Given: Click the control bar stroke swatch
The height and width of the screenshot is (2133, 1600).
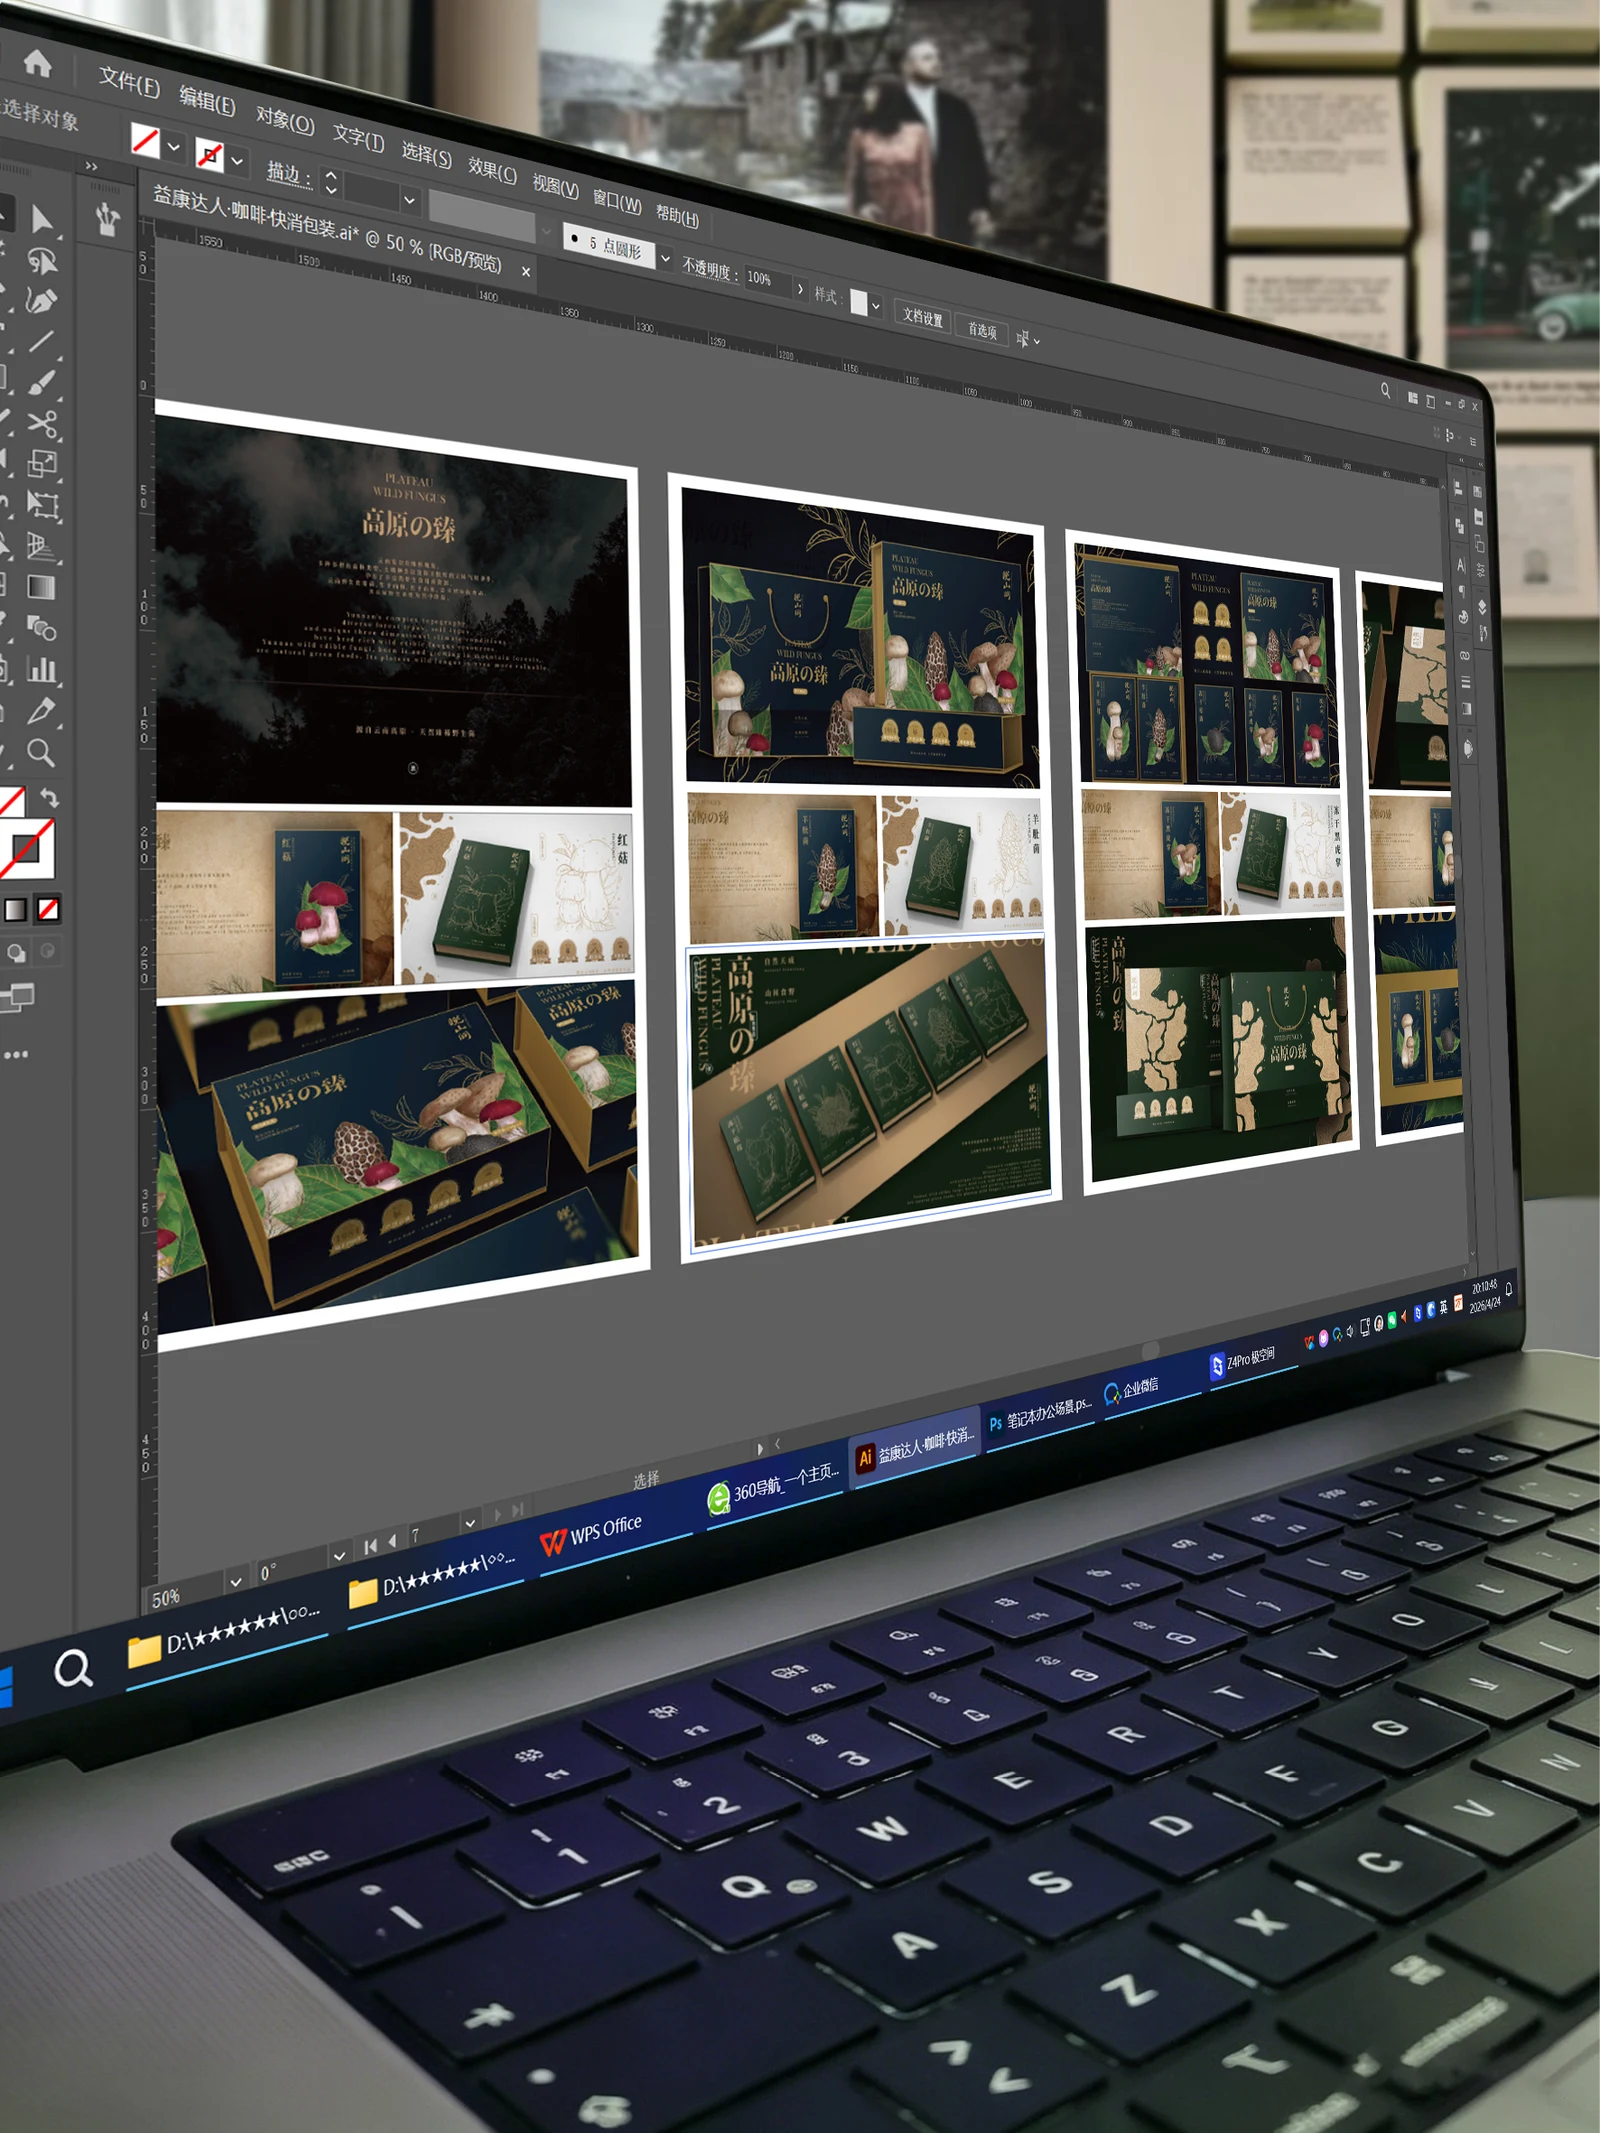Looking at the screenshot, I should click(x=209, y=153).
